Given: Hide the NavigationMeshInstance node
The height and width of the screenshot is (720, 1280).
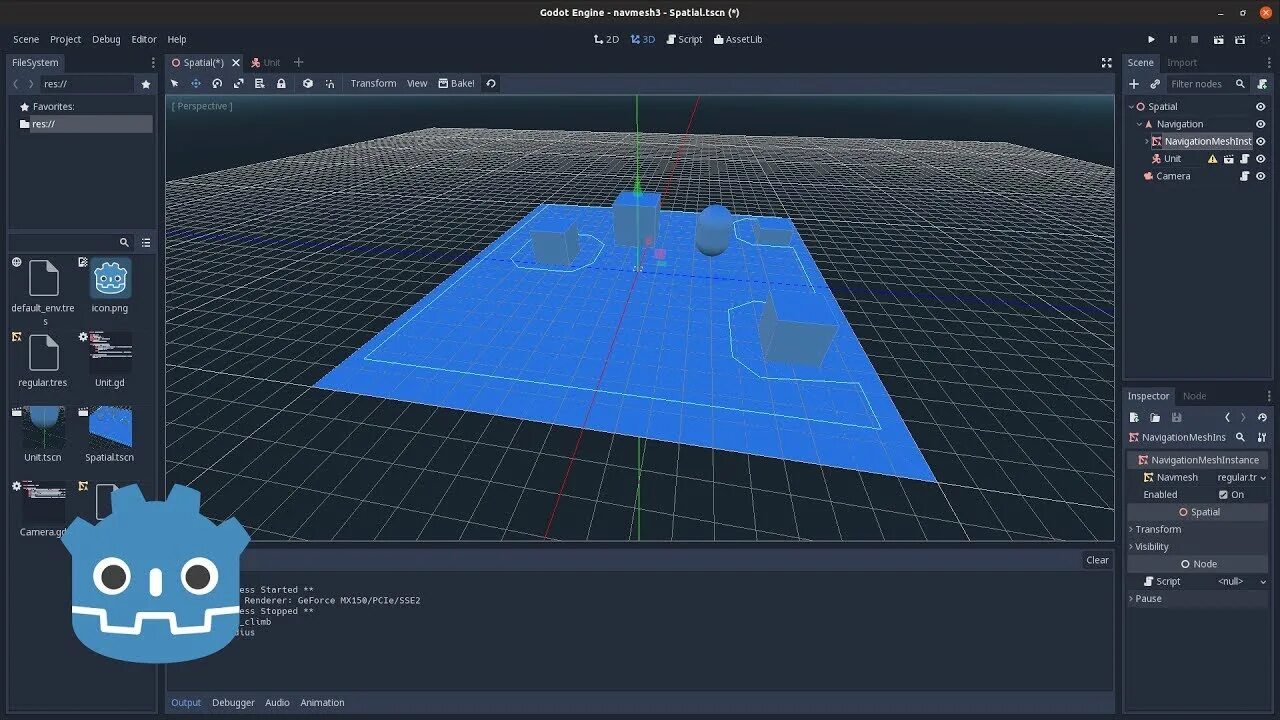Looking at the screenshot, I should (1260, 141).
